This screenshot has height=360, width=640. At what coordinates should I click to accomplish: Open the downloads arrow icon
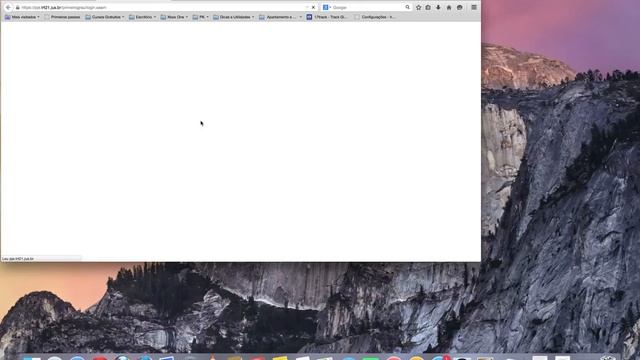pyautogui.click(x=438, y=7)
